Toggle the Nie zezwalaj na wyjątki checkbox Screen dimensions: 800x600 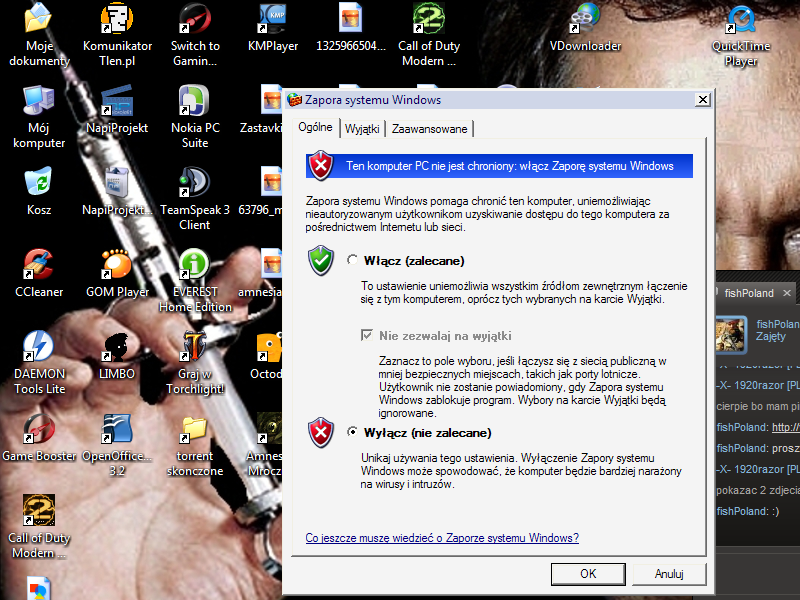coord(366,335)
